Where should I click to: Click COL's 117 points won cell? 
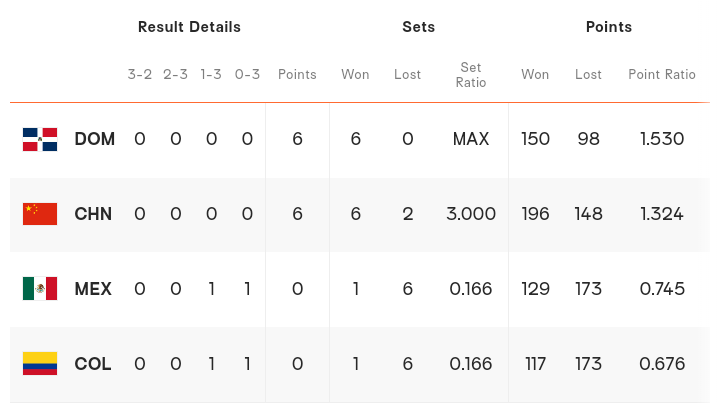coord(536,364)
